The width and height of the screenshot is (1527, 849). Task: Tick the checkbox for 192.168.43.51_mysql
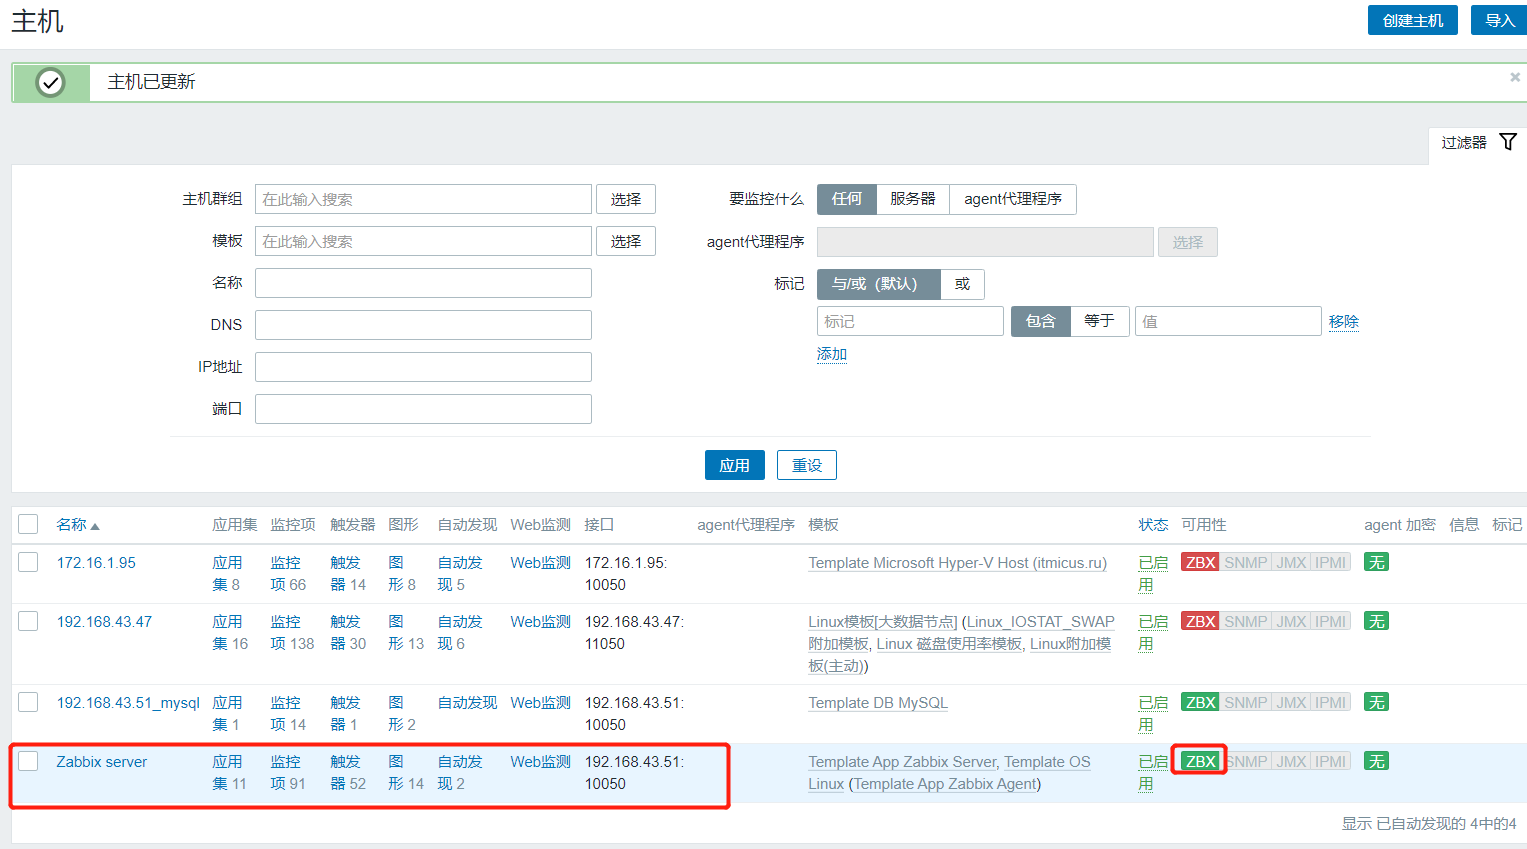point(28,702)
